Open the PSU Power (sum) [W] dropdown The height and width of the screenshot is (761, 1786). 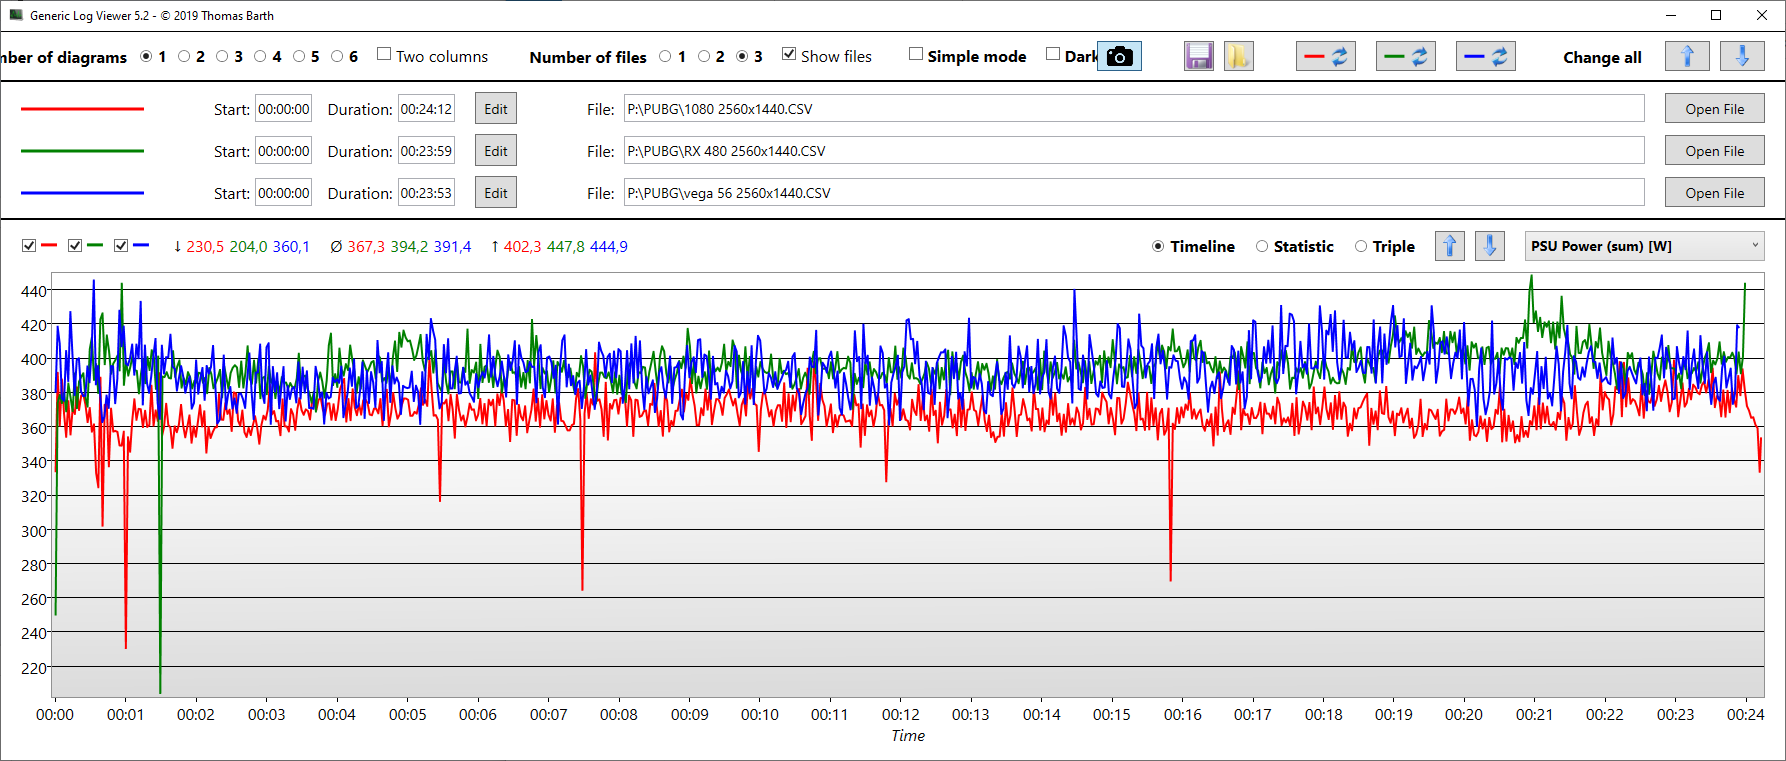click(1643, 246)
